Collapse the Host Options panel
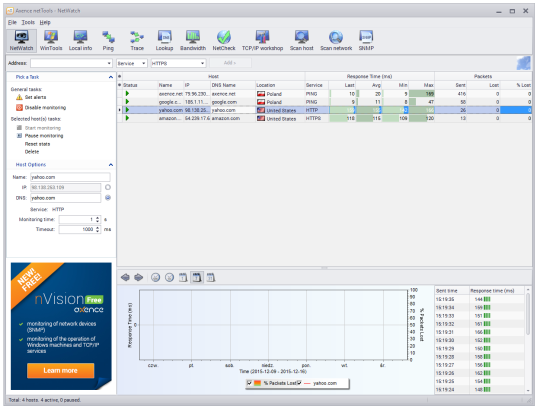This screenshot has height=412, width=540. (x=111, y=165)
